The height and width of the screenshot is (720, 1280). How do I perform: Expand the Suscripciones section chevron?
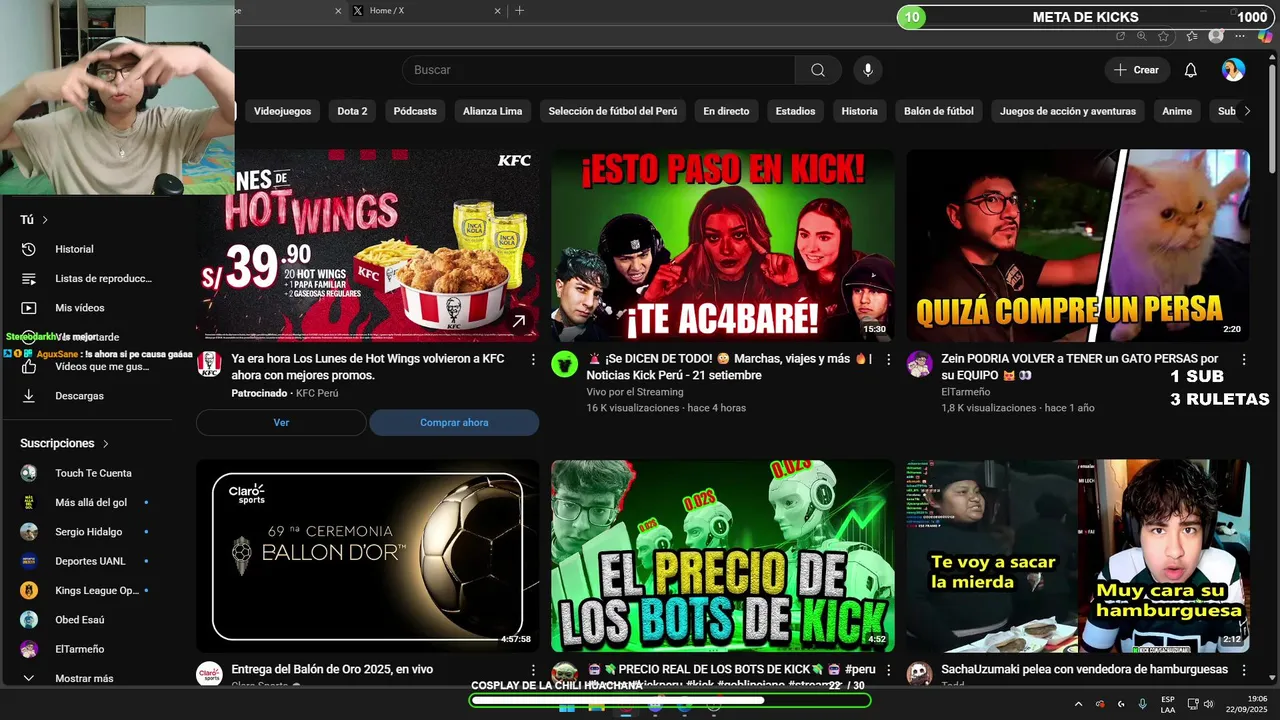pos(106,443)
